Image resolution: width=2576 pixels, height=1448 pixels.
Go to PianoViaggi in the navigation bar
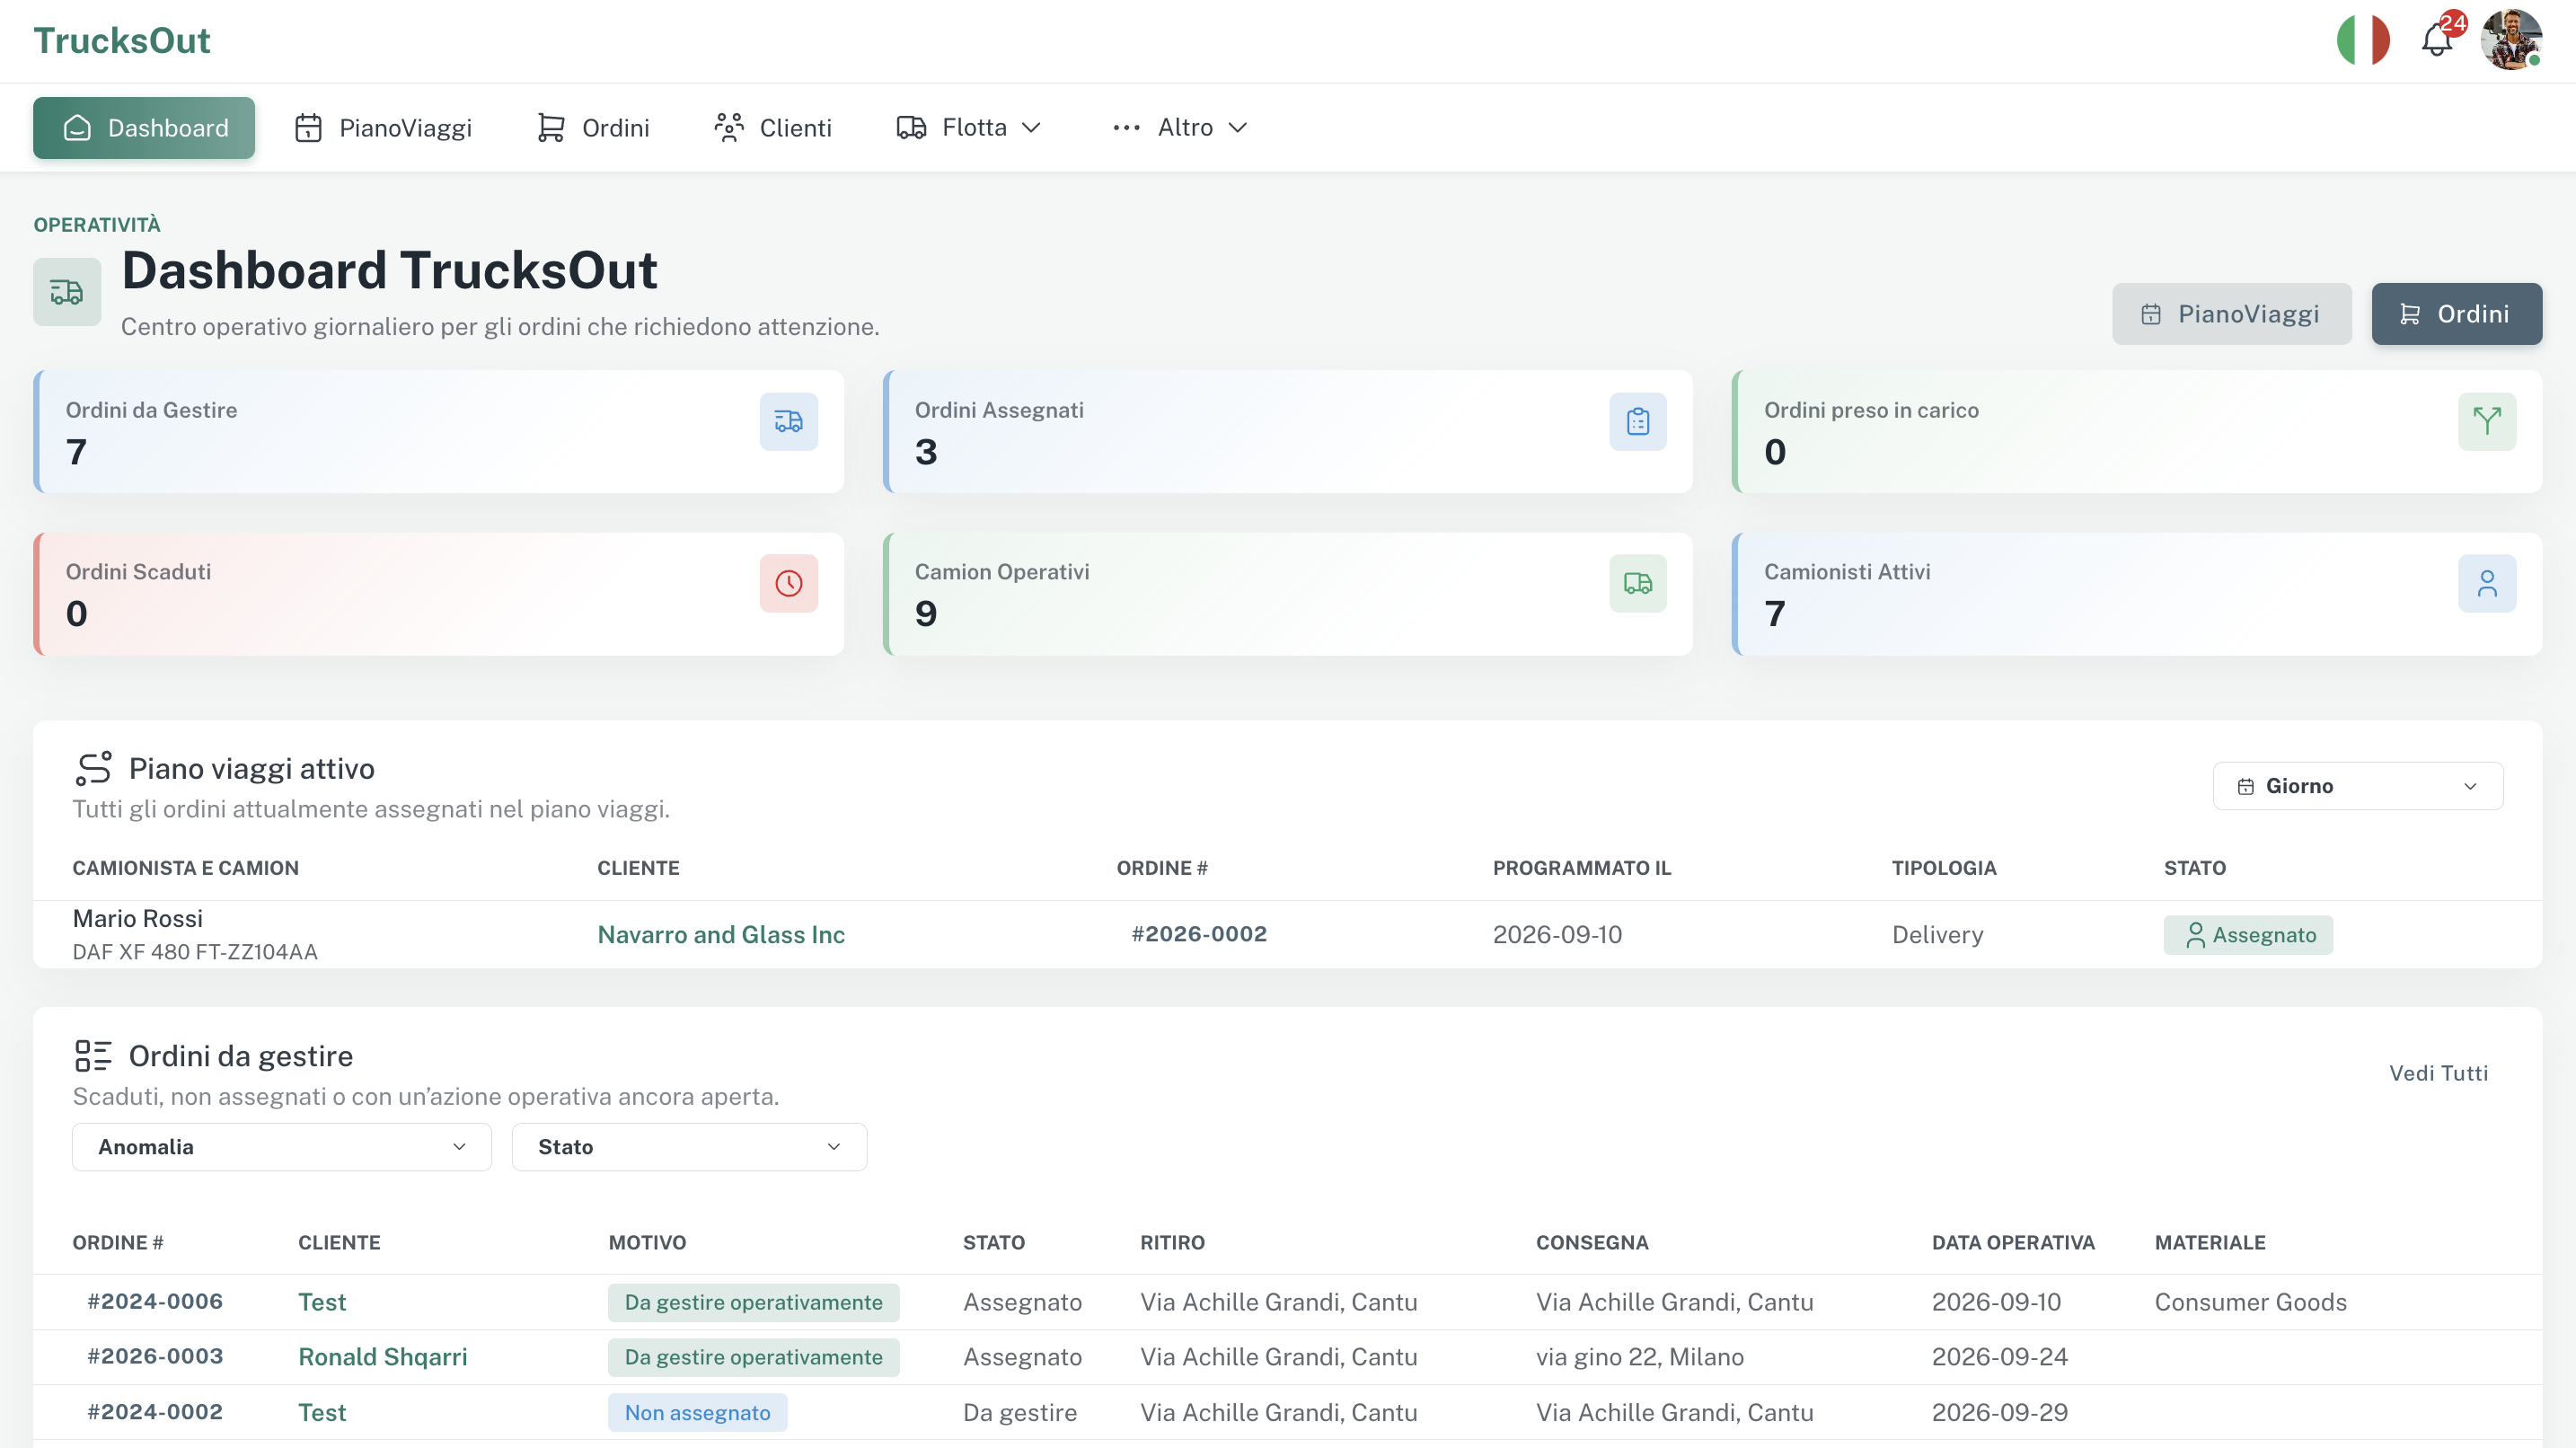(x=383, y=128)
